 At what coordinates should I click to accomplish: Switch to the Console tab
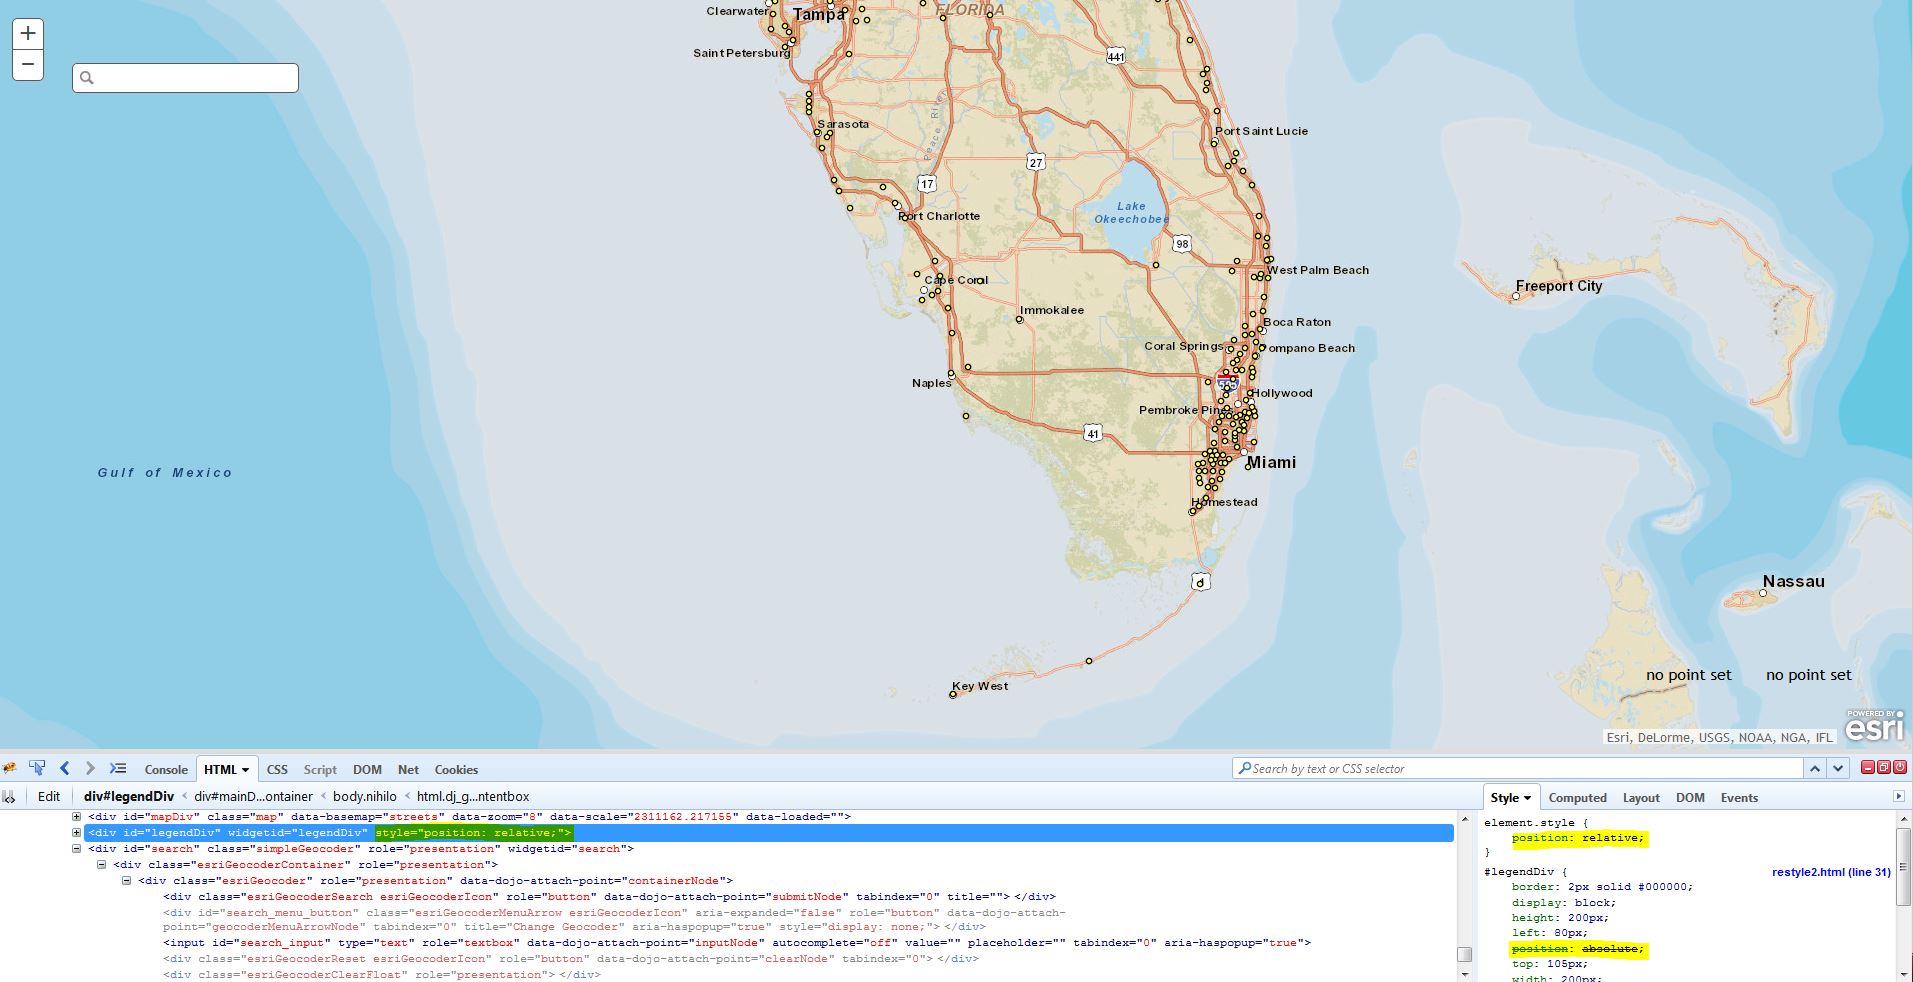pyautogui.click(x=166, y=770)
